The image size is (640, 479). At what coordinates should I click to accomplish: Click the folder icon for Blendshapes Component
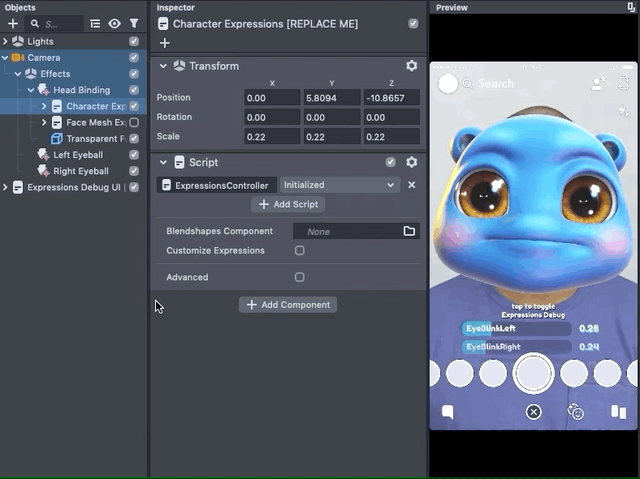click(x=409, y=231)
